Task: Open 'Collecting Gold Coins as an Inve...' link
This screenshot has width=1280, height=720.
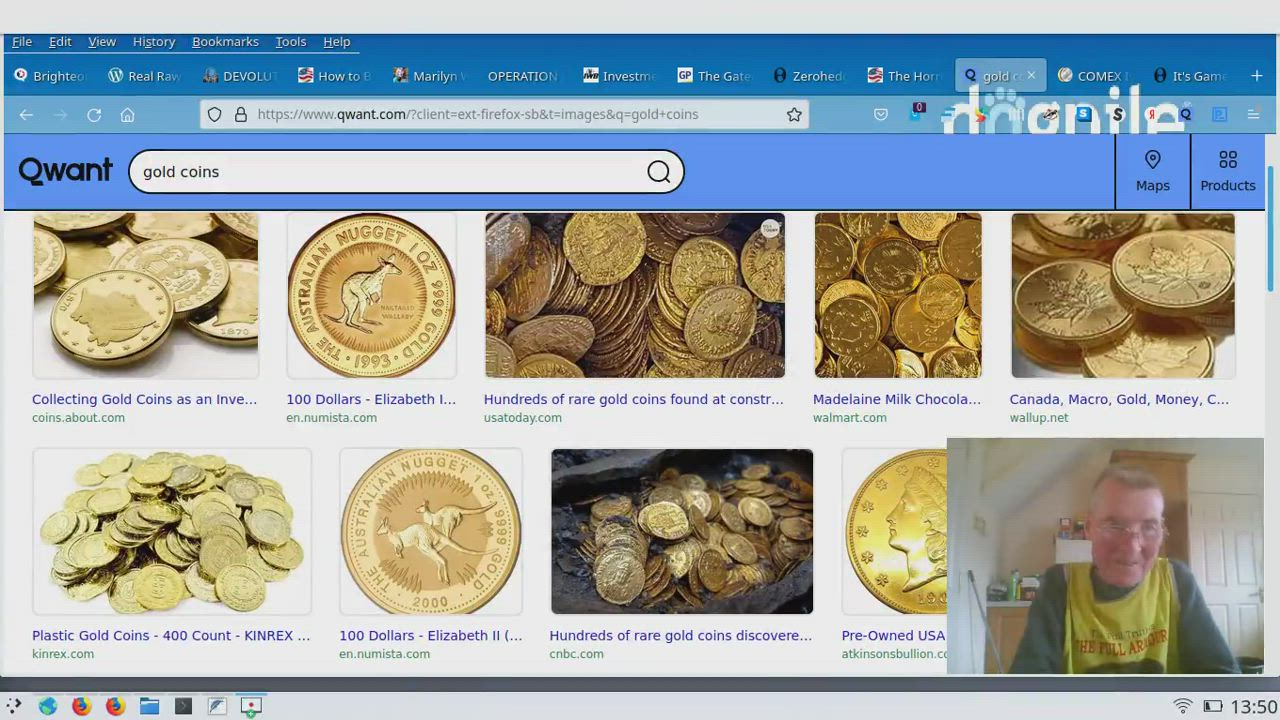Action: tap(144, 399)
